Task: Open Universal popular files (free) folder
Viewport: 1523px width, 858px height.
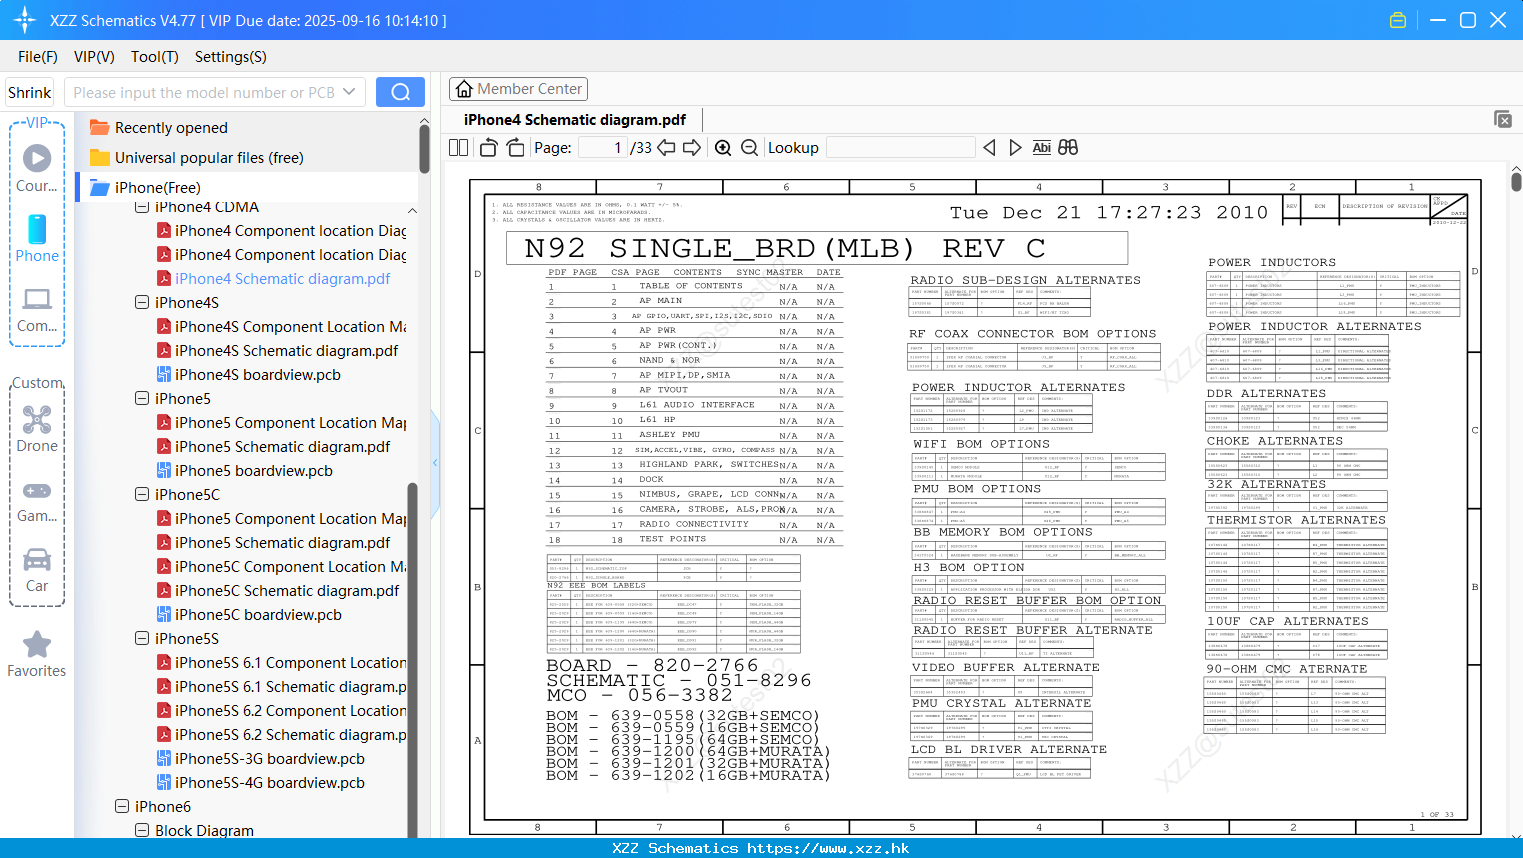Action: point(197,158)
